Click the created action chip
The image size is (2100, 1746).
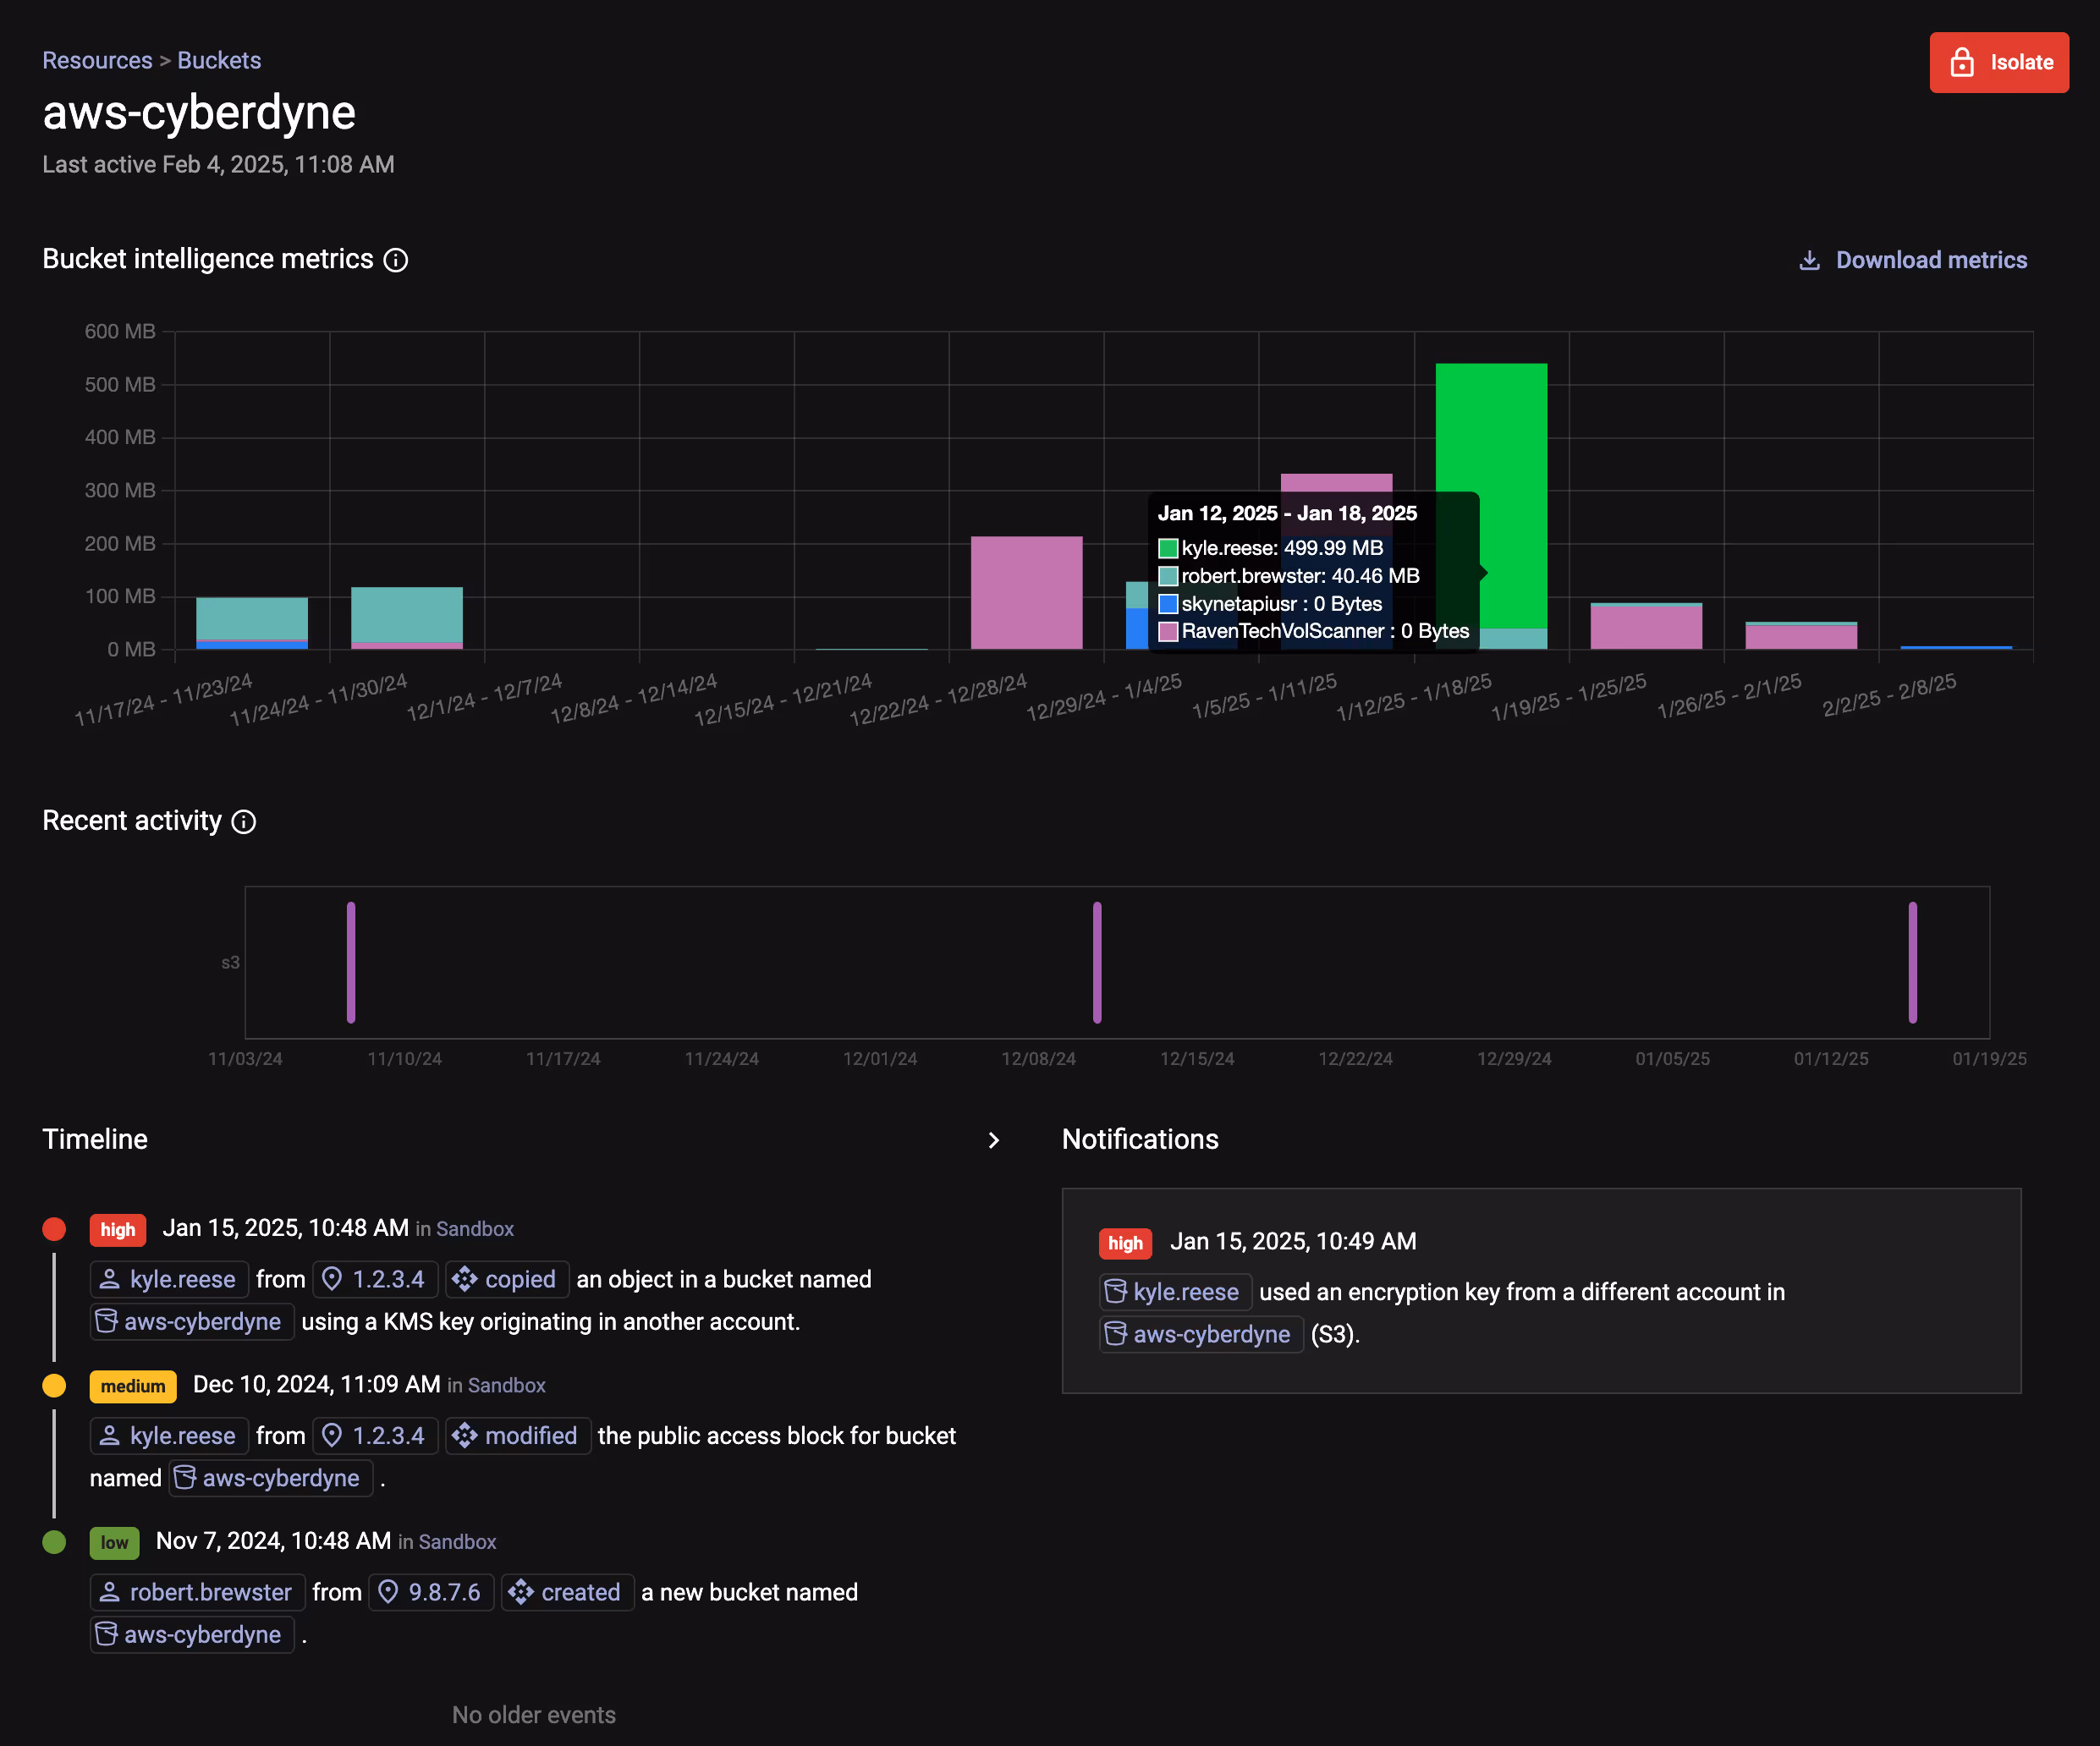click(567, 1592)
